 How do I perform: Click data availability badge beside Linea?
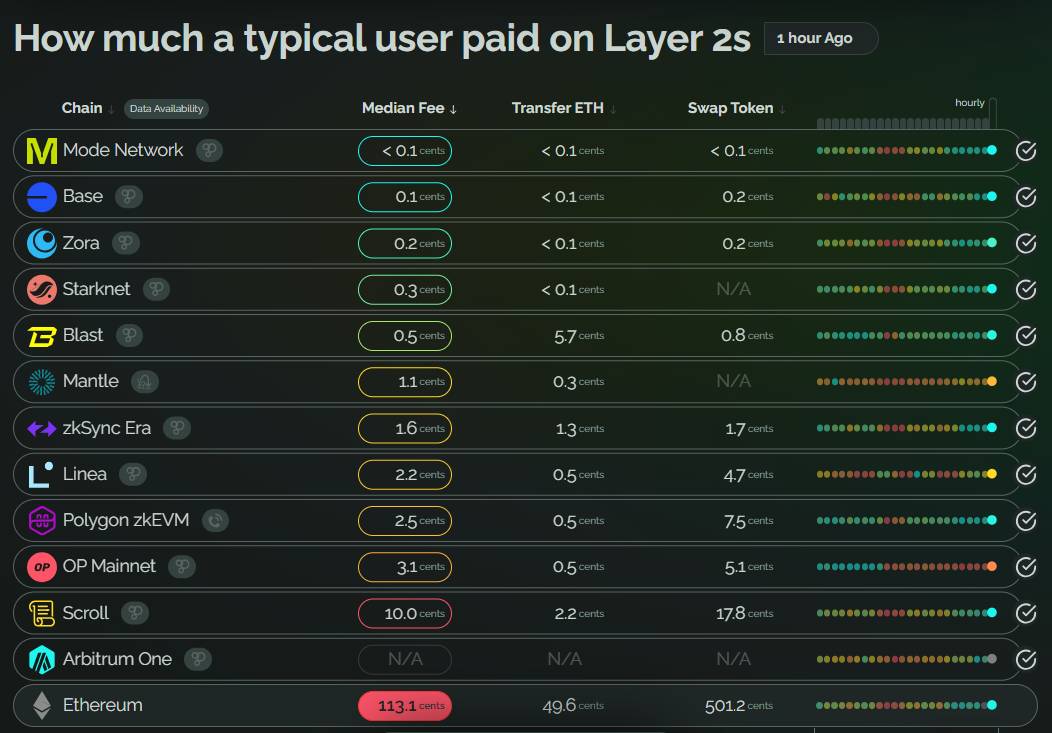point(133,474)
